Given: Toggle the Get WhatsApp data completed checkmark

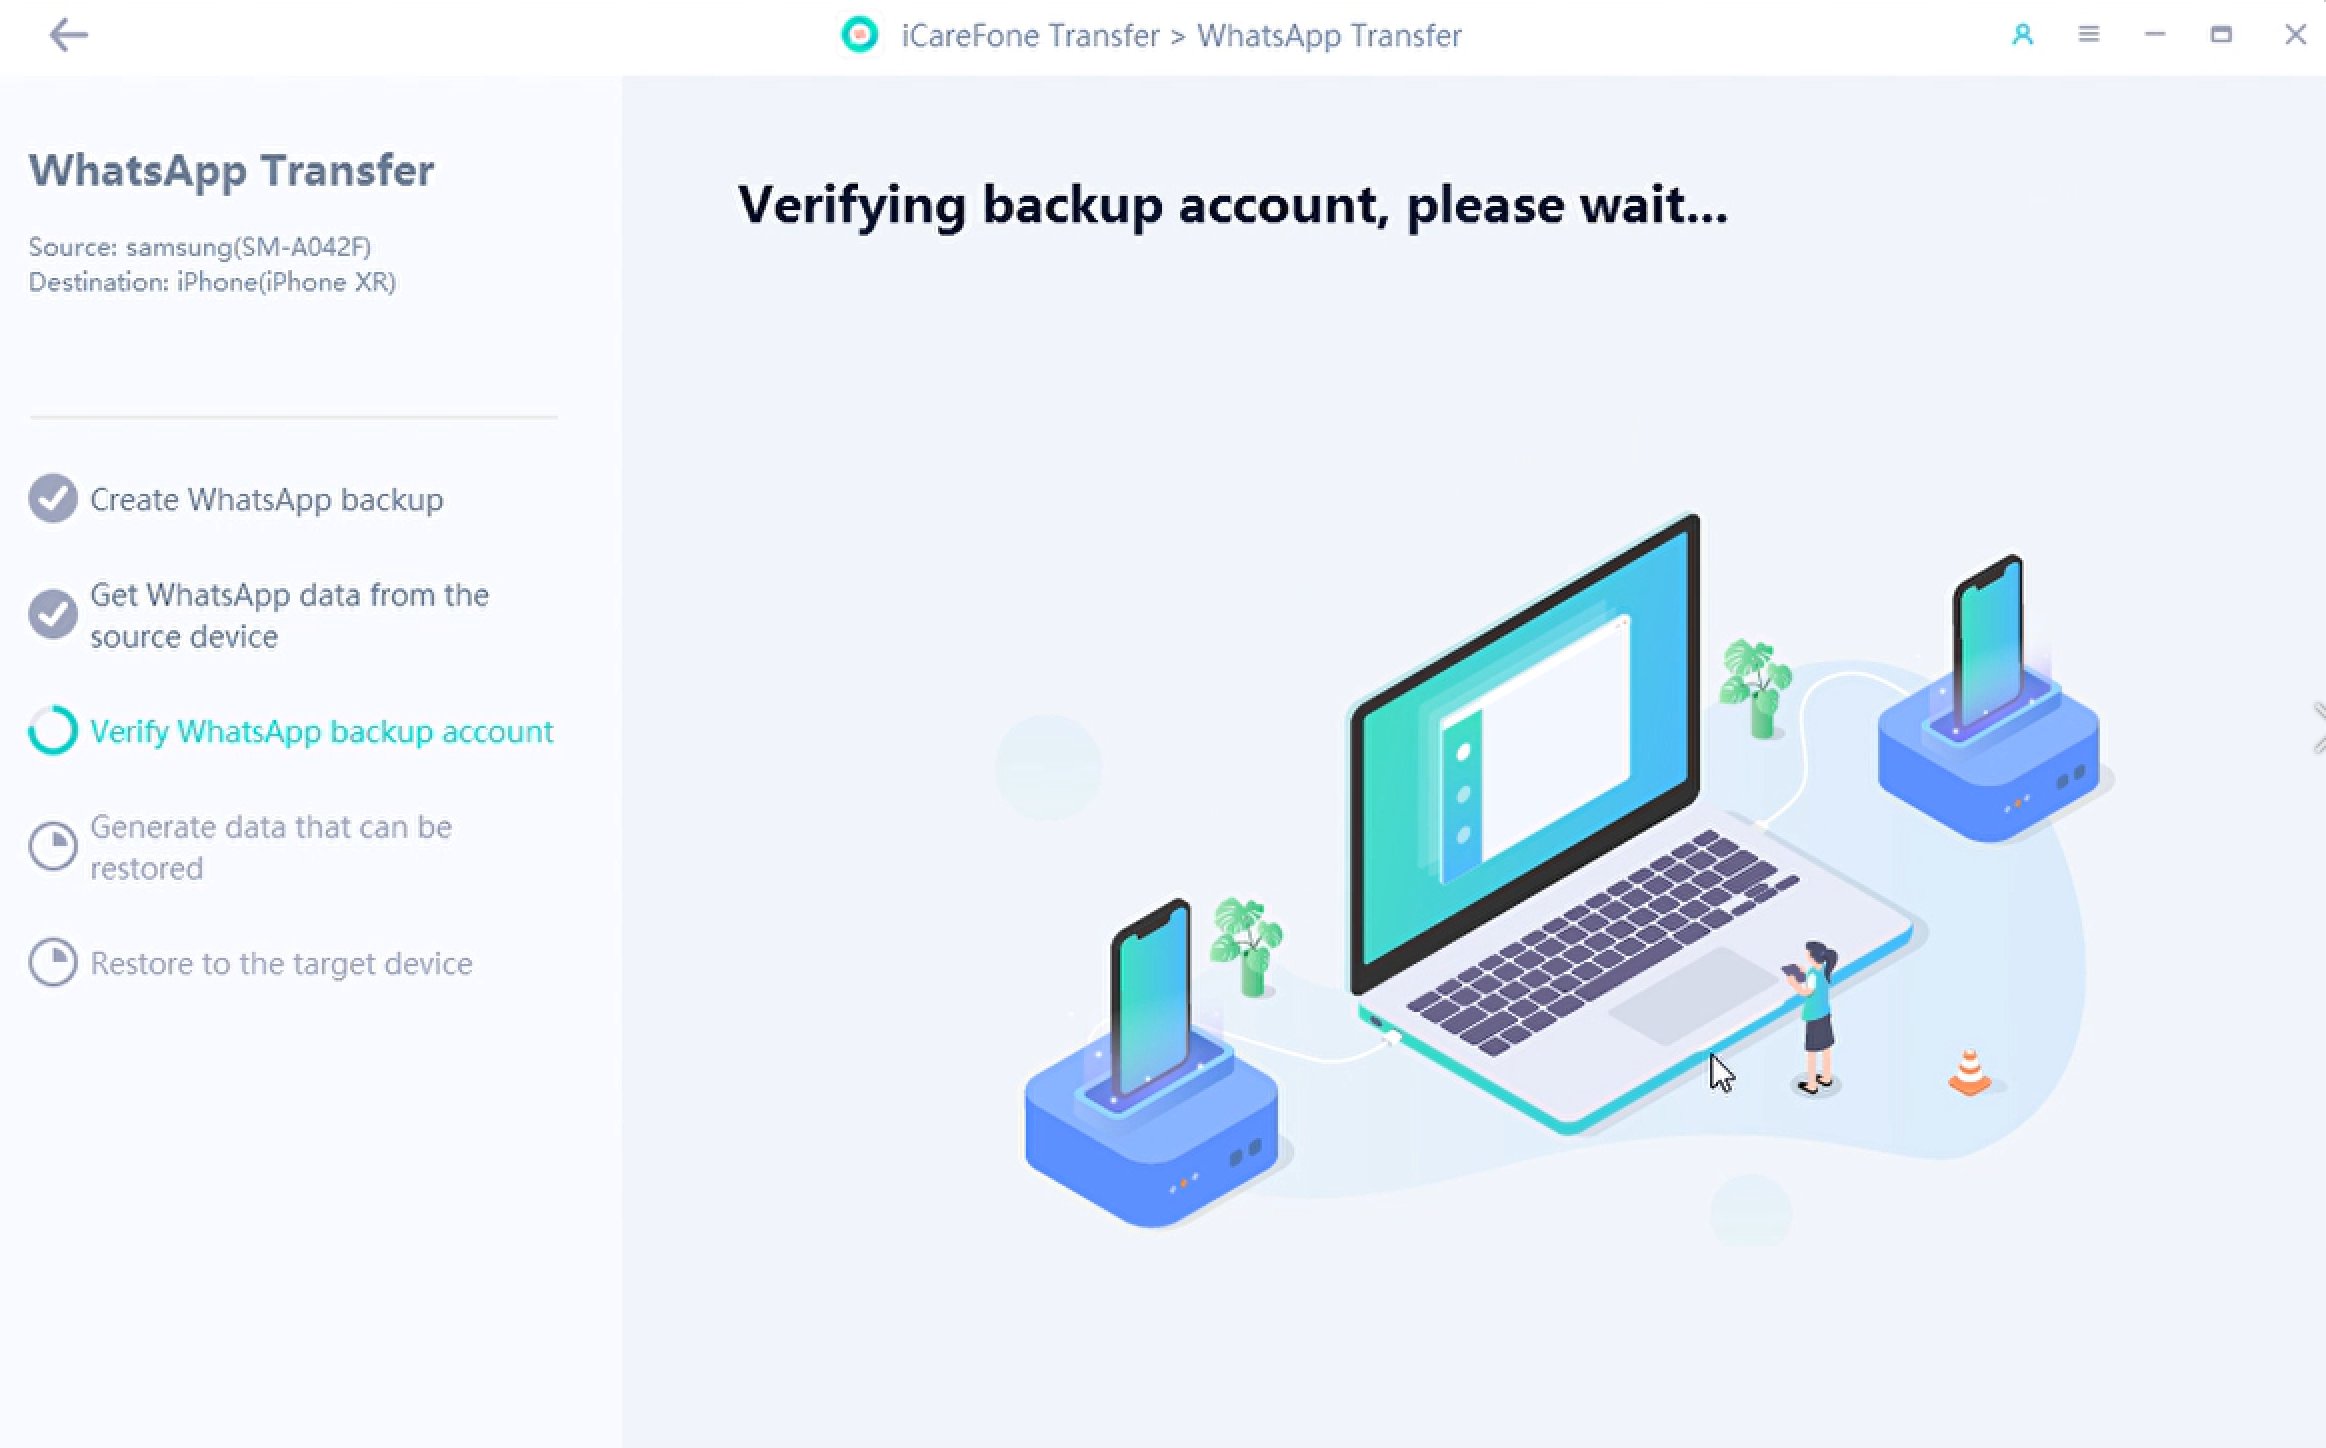Looking at the screenshot, I should [x=52, y=614].
